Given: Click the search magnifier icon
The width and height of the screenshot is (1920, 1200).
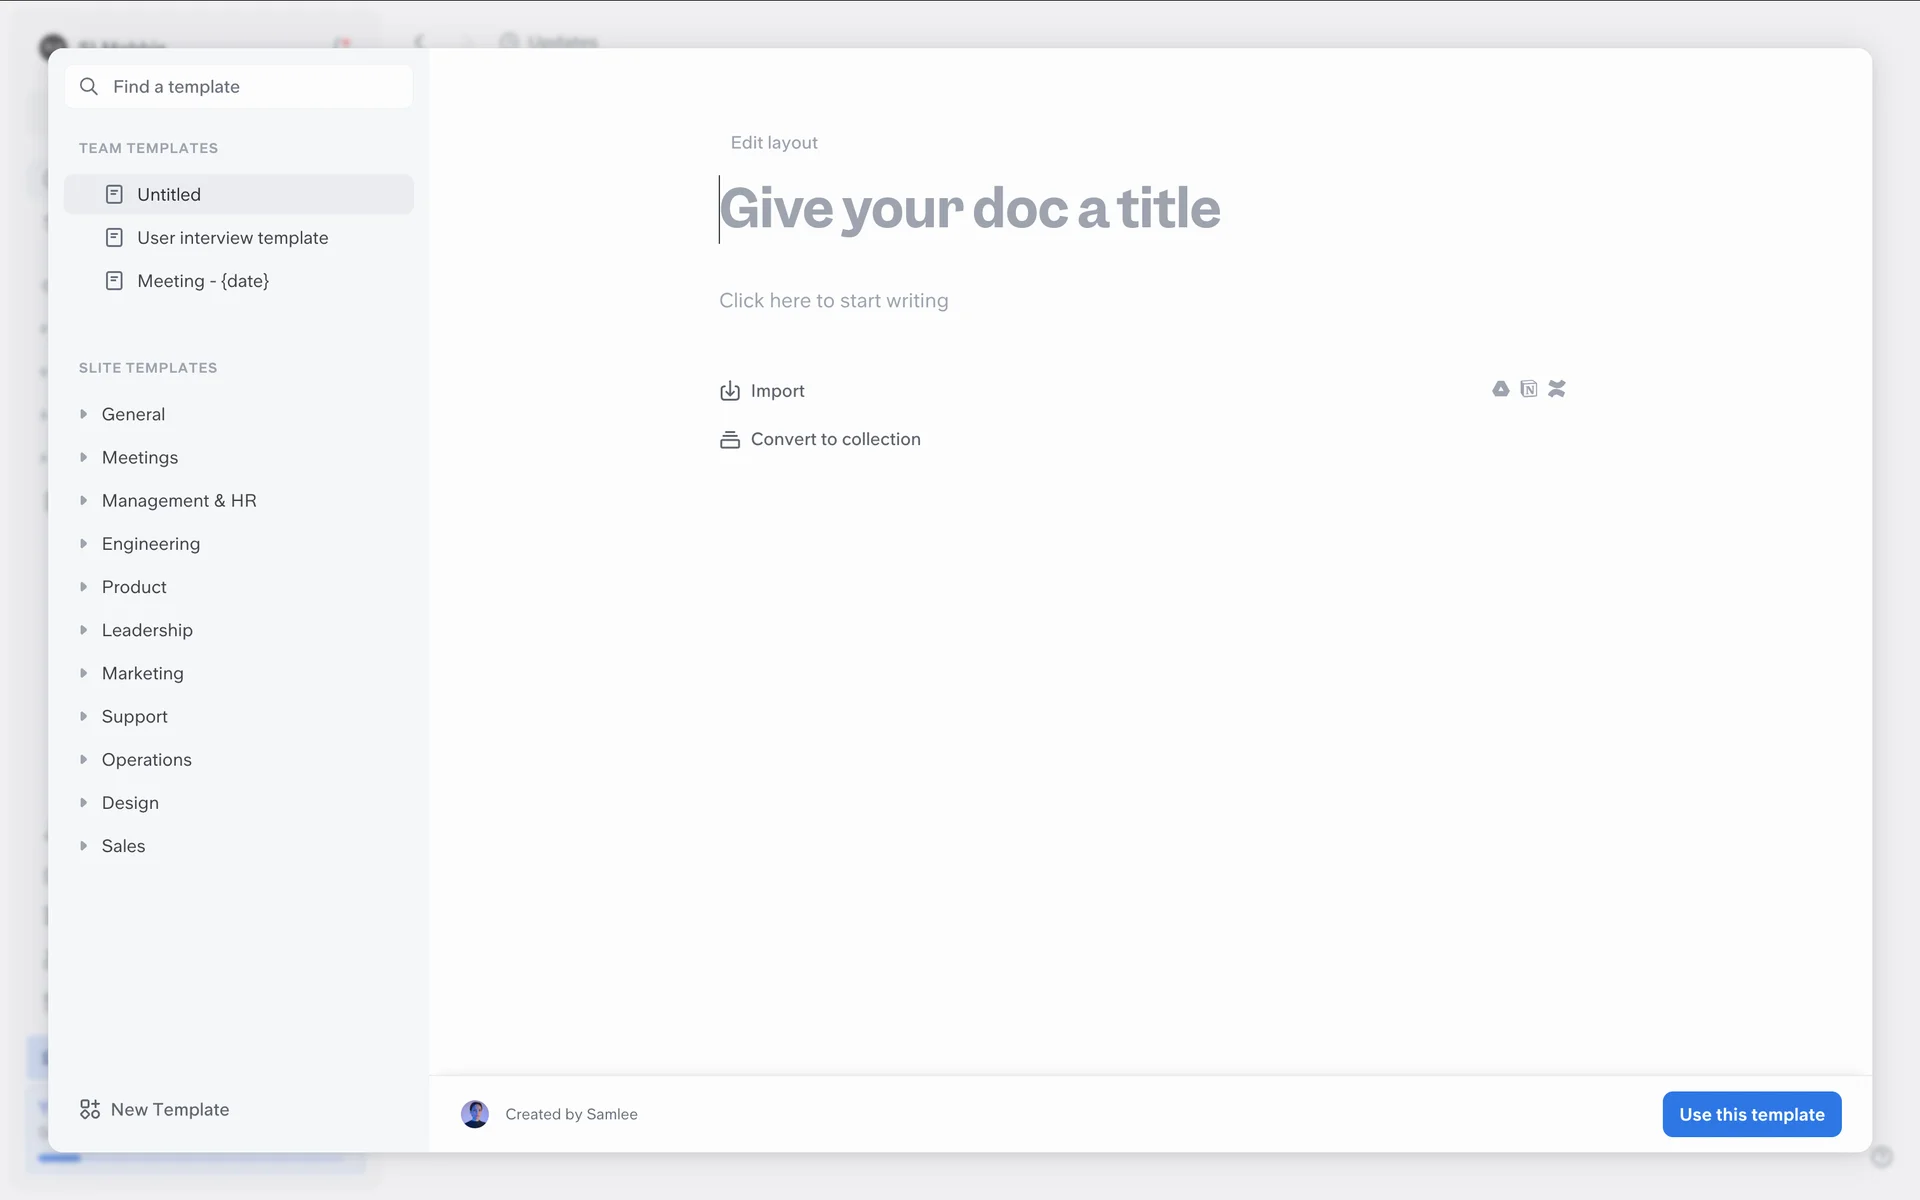Looking at the screenshot, I should tap(89, 87).
